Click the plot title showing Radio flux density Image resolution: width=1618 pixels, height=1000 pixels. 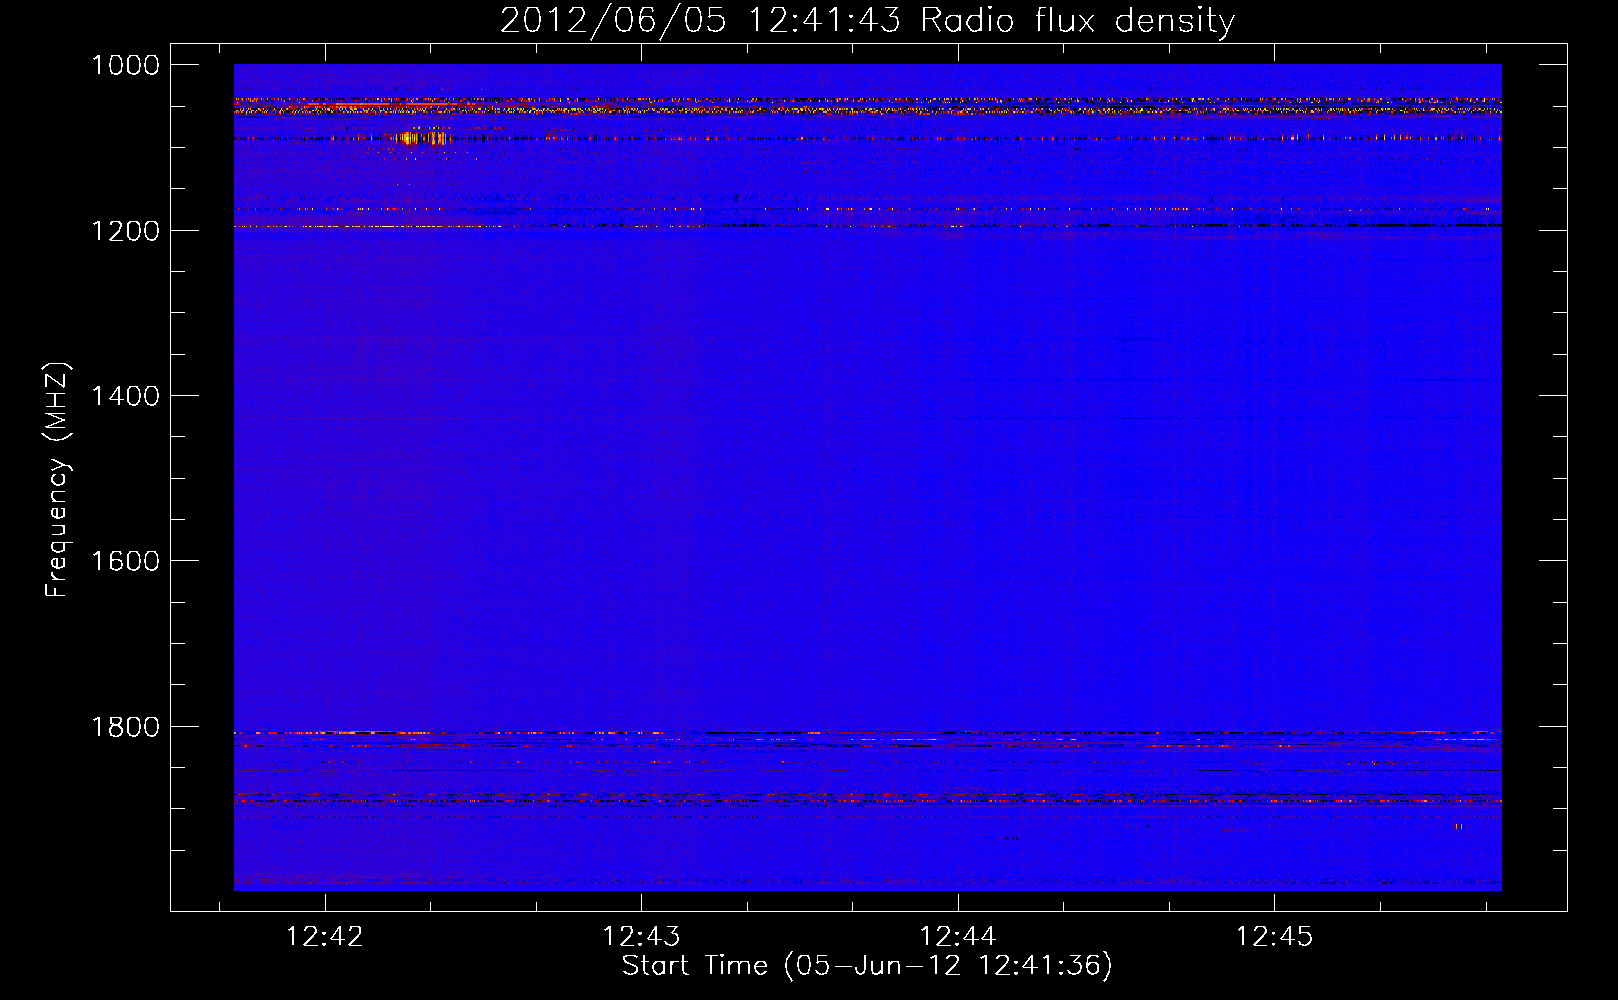[867, 20]
